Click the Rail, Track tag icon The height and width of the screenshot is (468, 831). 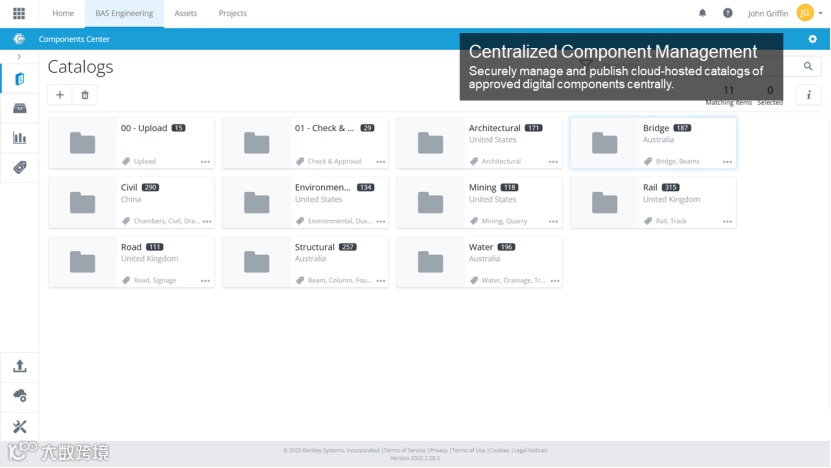pos(648,221)
